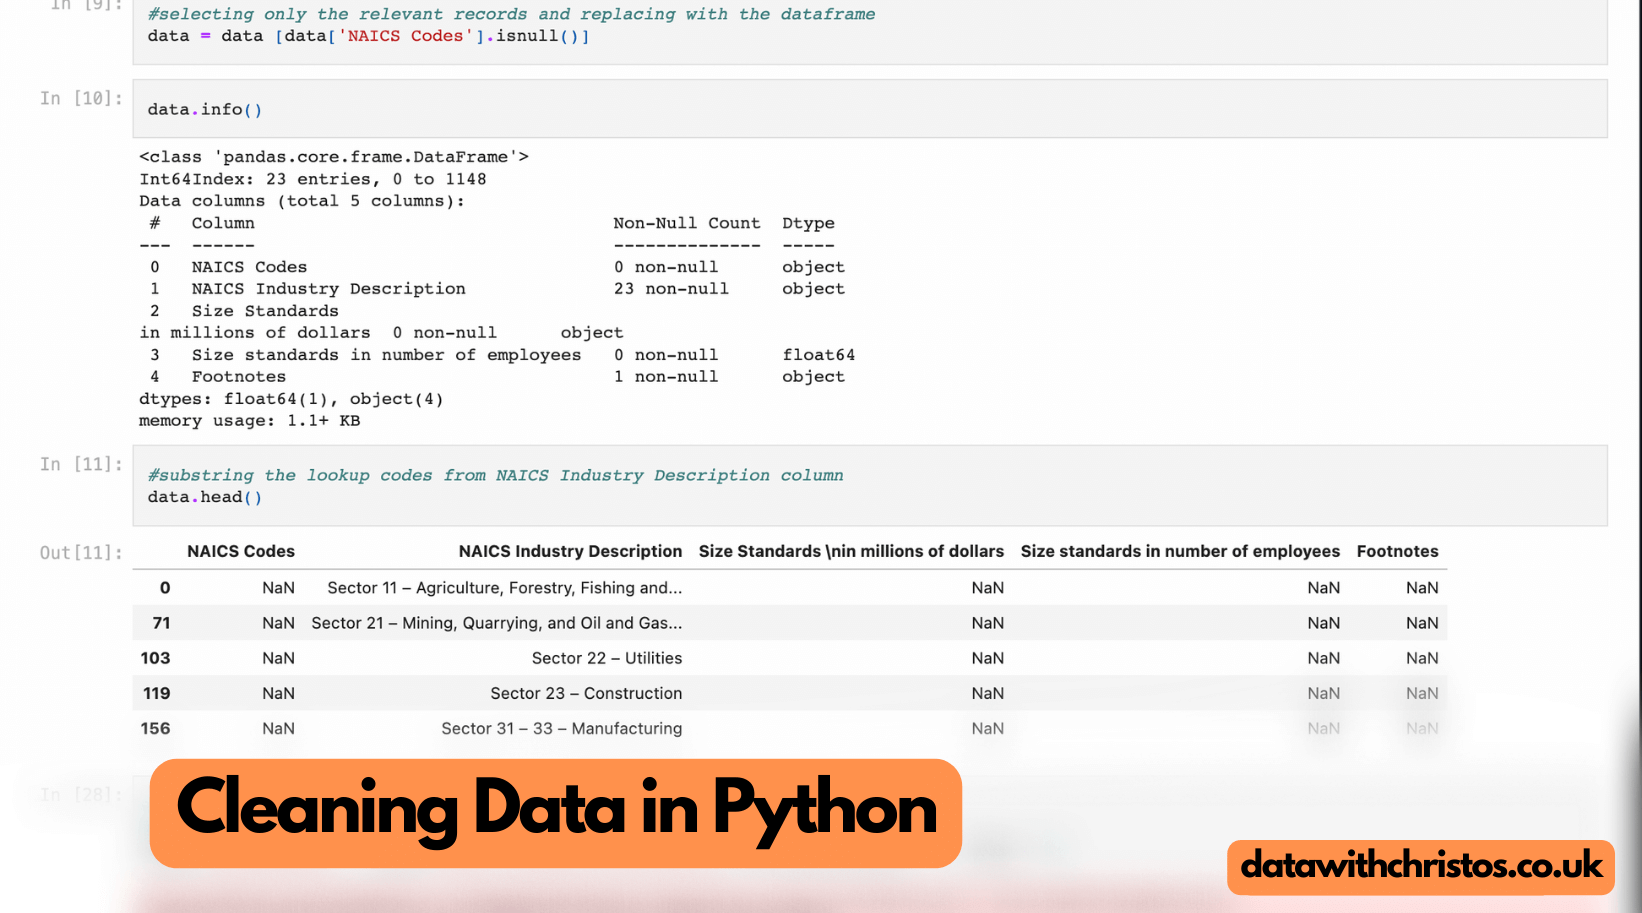
Task: Click the Cleaning Data in Python banner
Action: click(554, 812)
